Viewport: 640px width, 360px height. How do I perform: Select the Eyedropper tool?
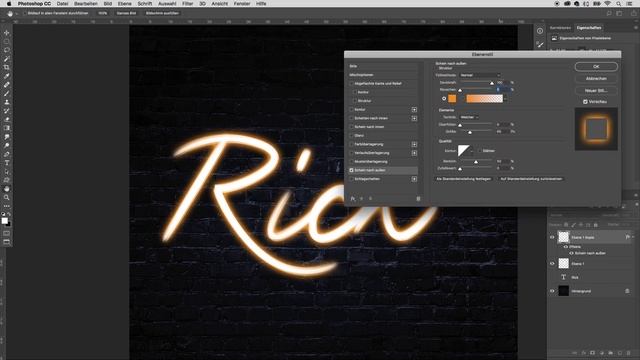pos(7,76)
